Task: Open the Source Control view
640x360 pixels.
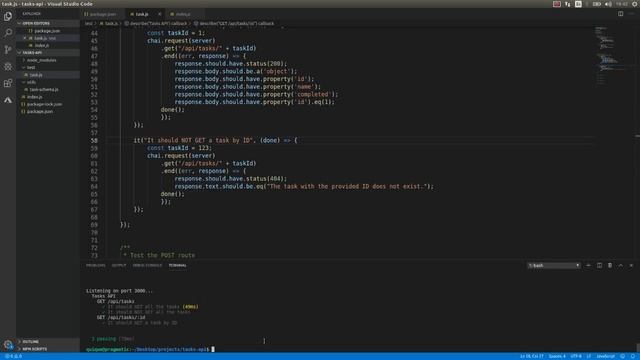Action: 8,49
